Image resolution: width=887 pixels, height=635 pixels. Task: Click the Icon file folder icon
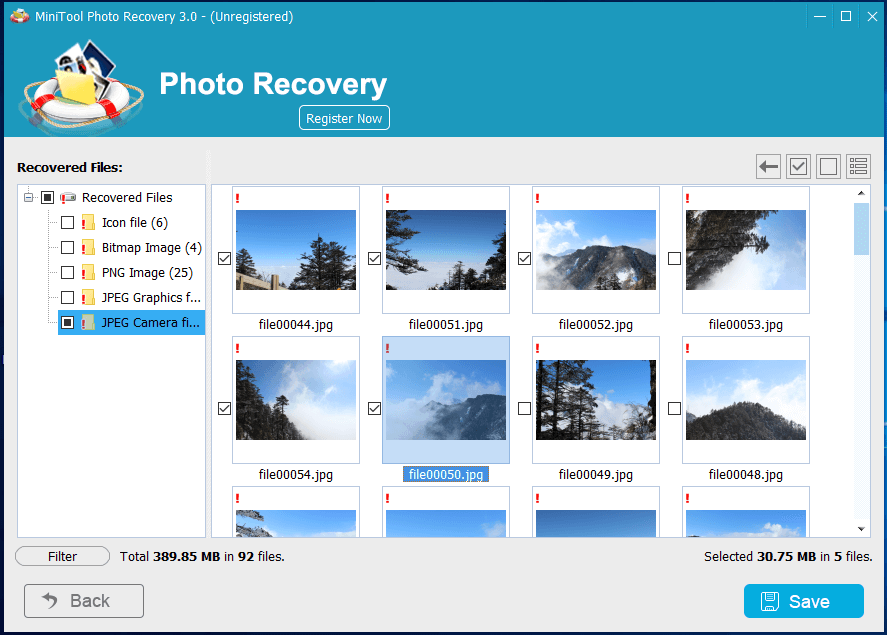pyautogui.click(x=88, y=223)
